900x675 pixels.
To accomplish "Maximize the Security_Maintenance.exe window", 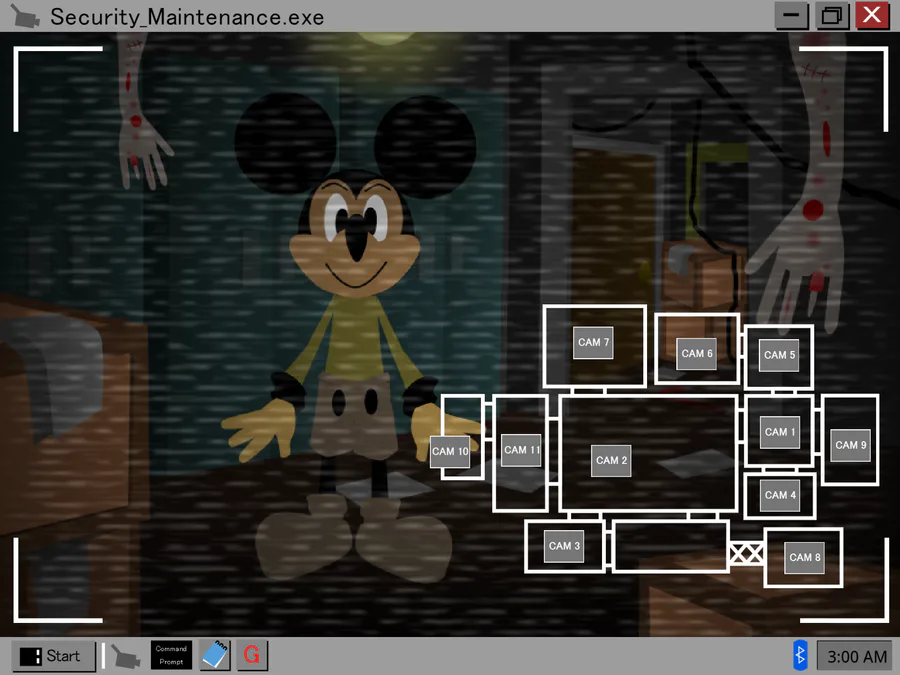I will point(832,15).
